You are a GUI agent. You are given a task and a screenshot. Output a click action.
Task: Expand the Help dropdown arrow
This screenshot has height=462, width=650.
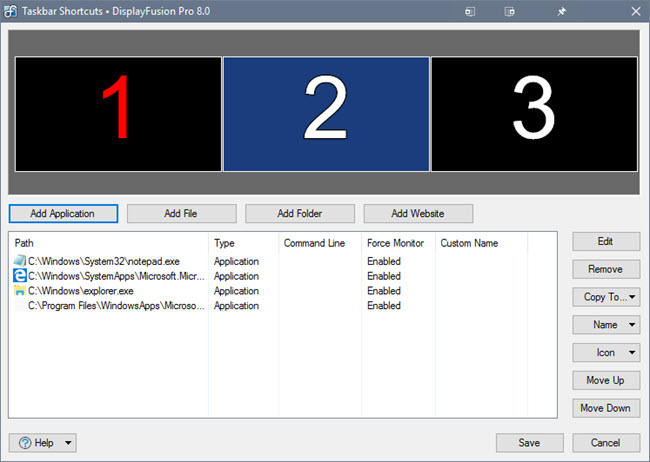68,443
